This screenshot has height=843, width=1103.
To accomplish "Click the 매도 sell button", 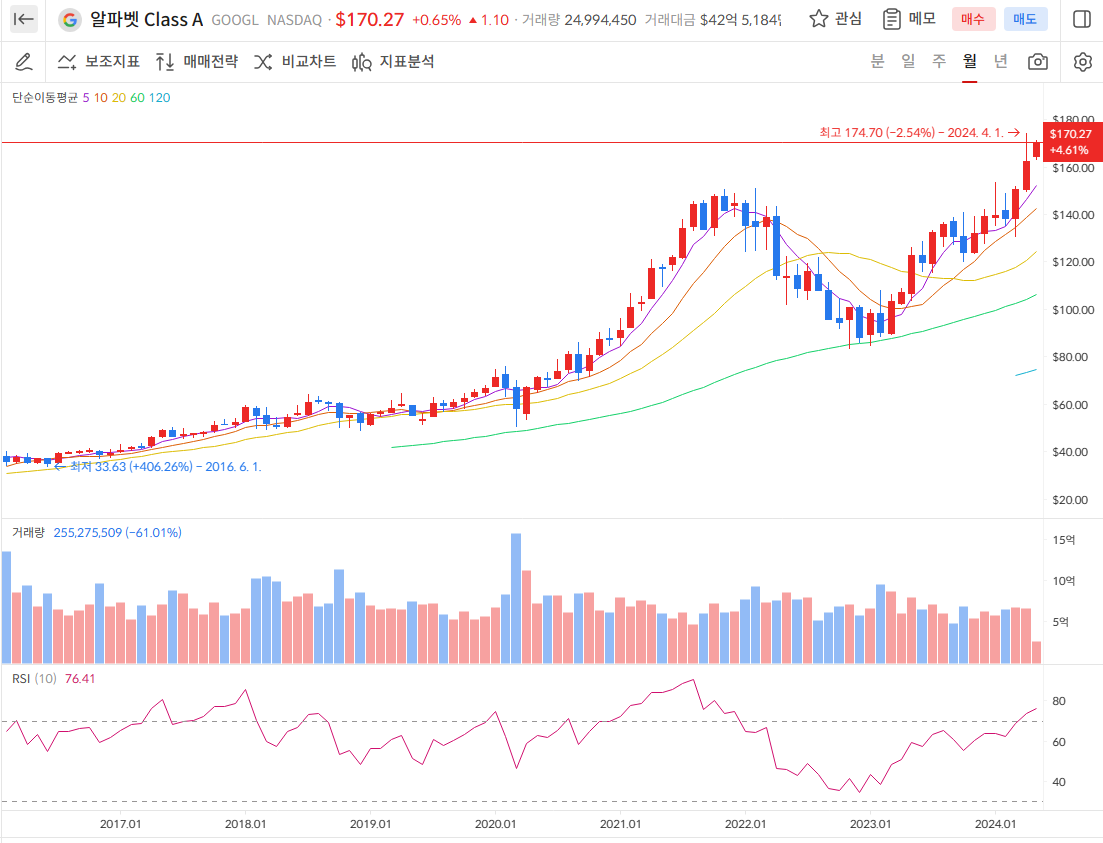I will 1026,19.
